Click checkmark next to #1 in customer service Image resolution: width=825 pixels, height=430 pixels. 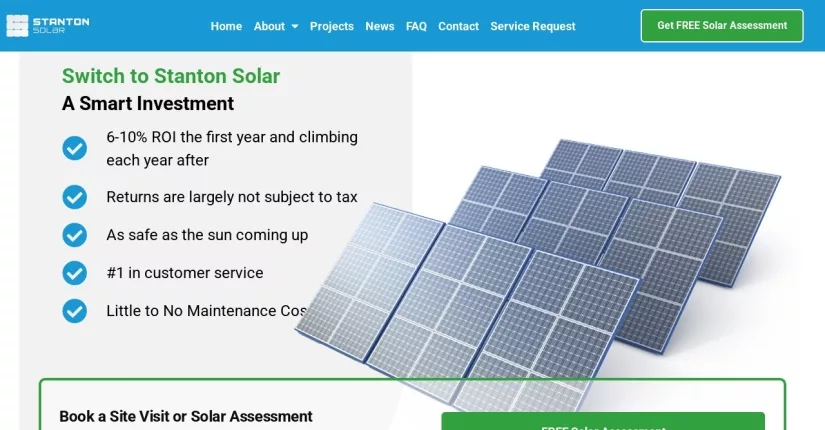(75, 273)
